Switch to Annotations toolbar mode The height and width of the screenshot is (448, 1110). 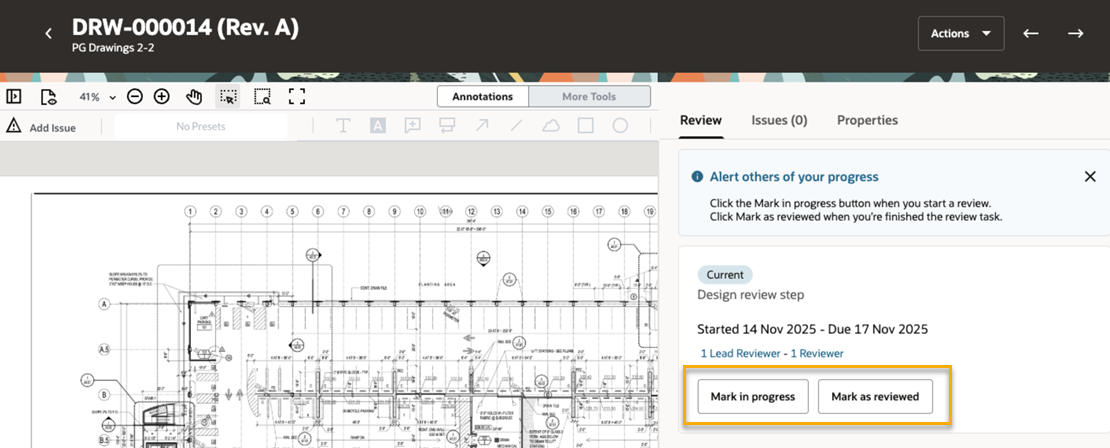483,97
